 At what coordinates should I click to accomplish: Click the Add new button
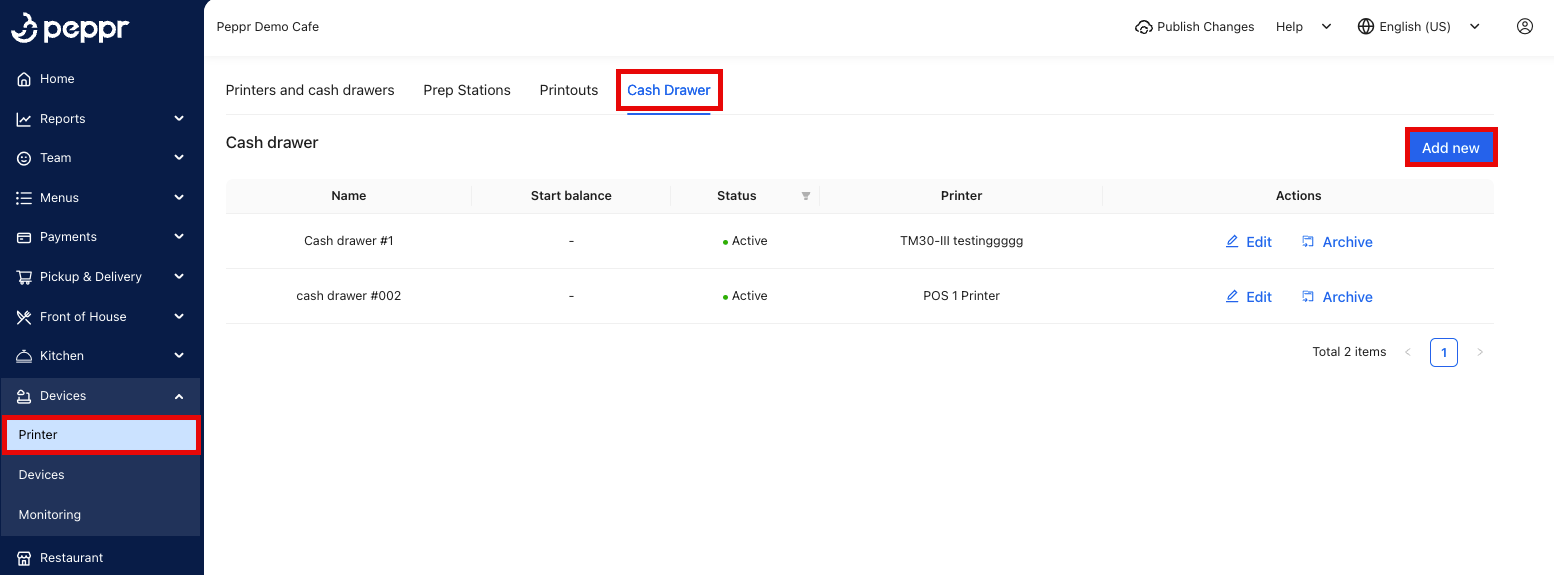(1450, 148)
